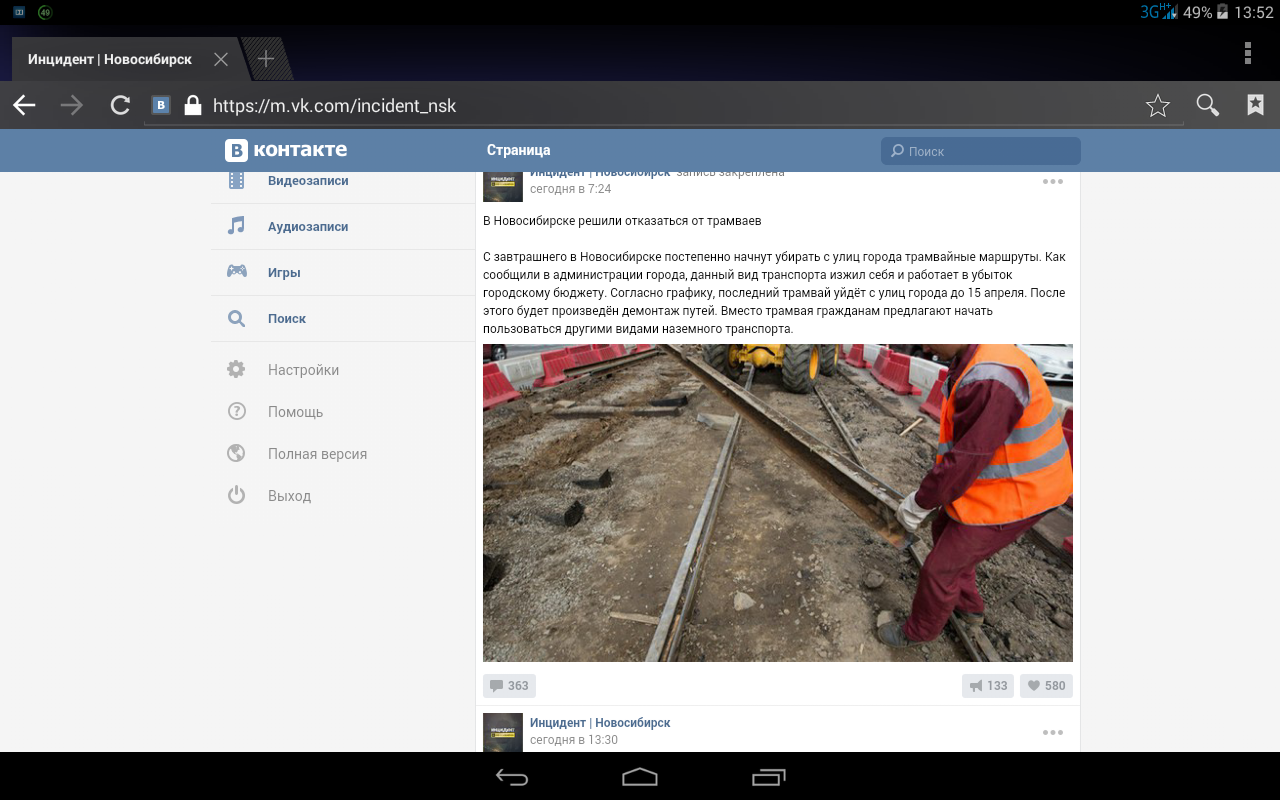
Task: Open Настройки from the sidebar
Action: click(x=303, y=370)
